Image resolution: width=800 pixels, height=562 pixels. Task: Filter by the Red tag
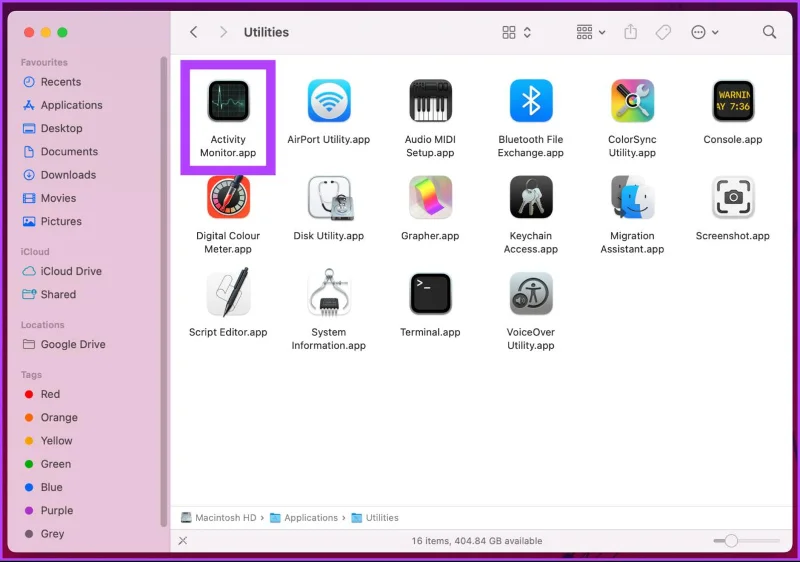click(42, 394)
